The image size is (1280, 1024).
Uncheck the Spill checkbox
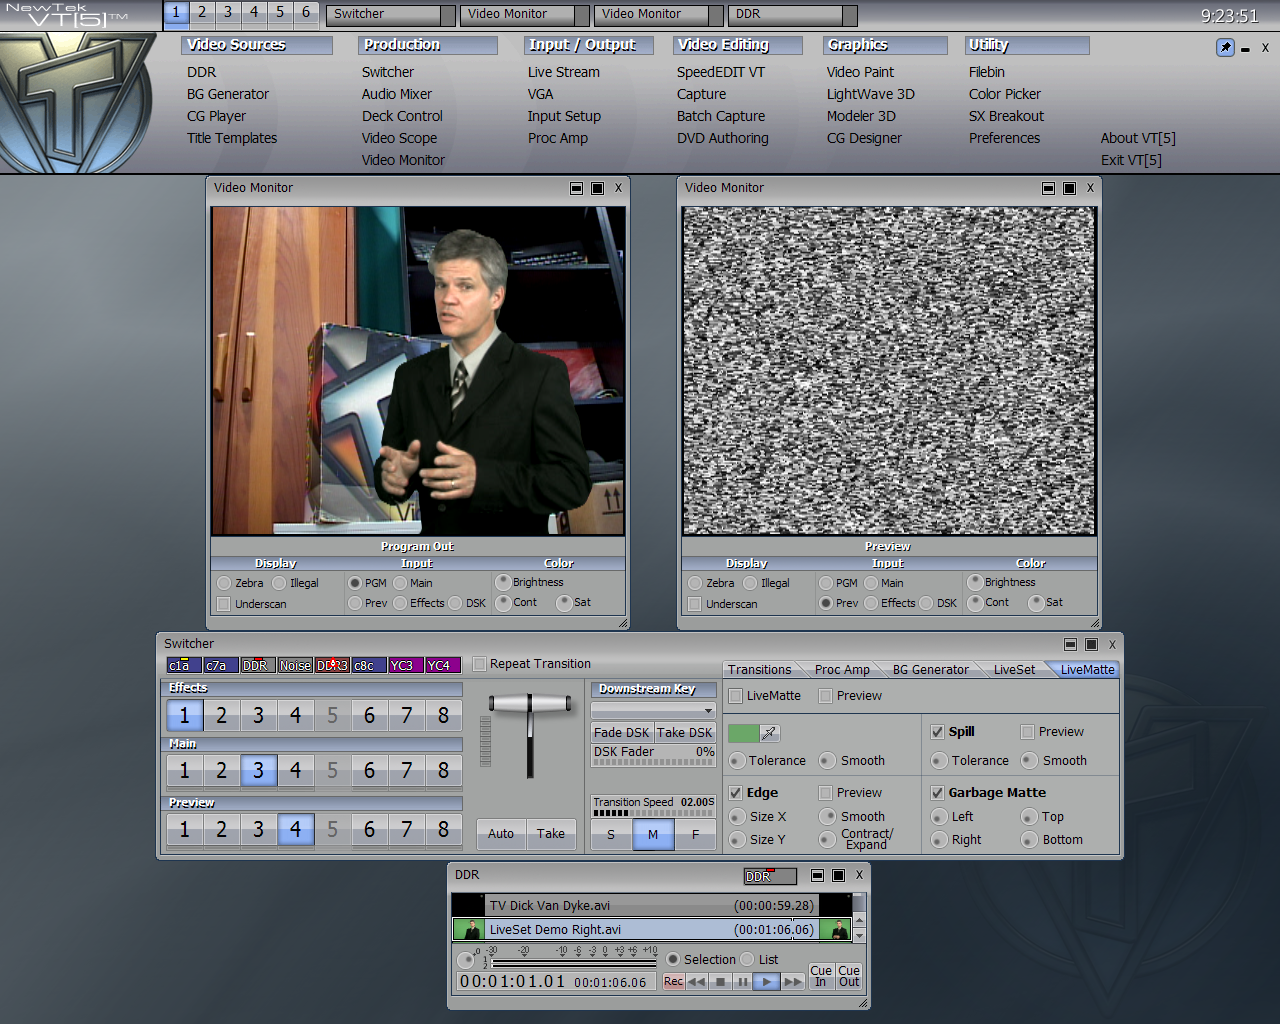pyautogui.click(x=937, y=732)
